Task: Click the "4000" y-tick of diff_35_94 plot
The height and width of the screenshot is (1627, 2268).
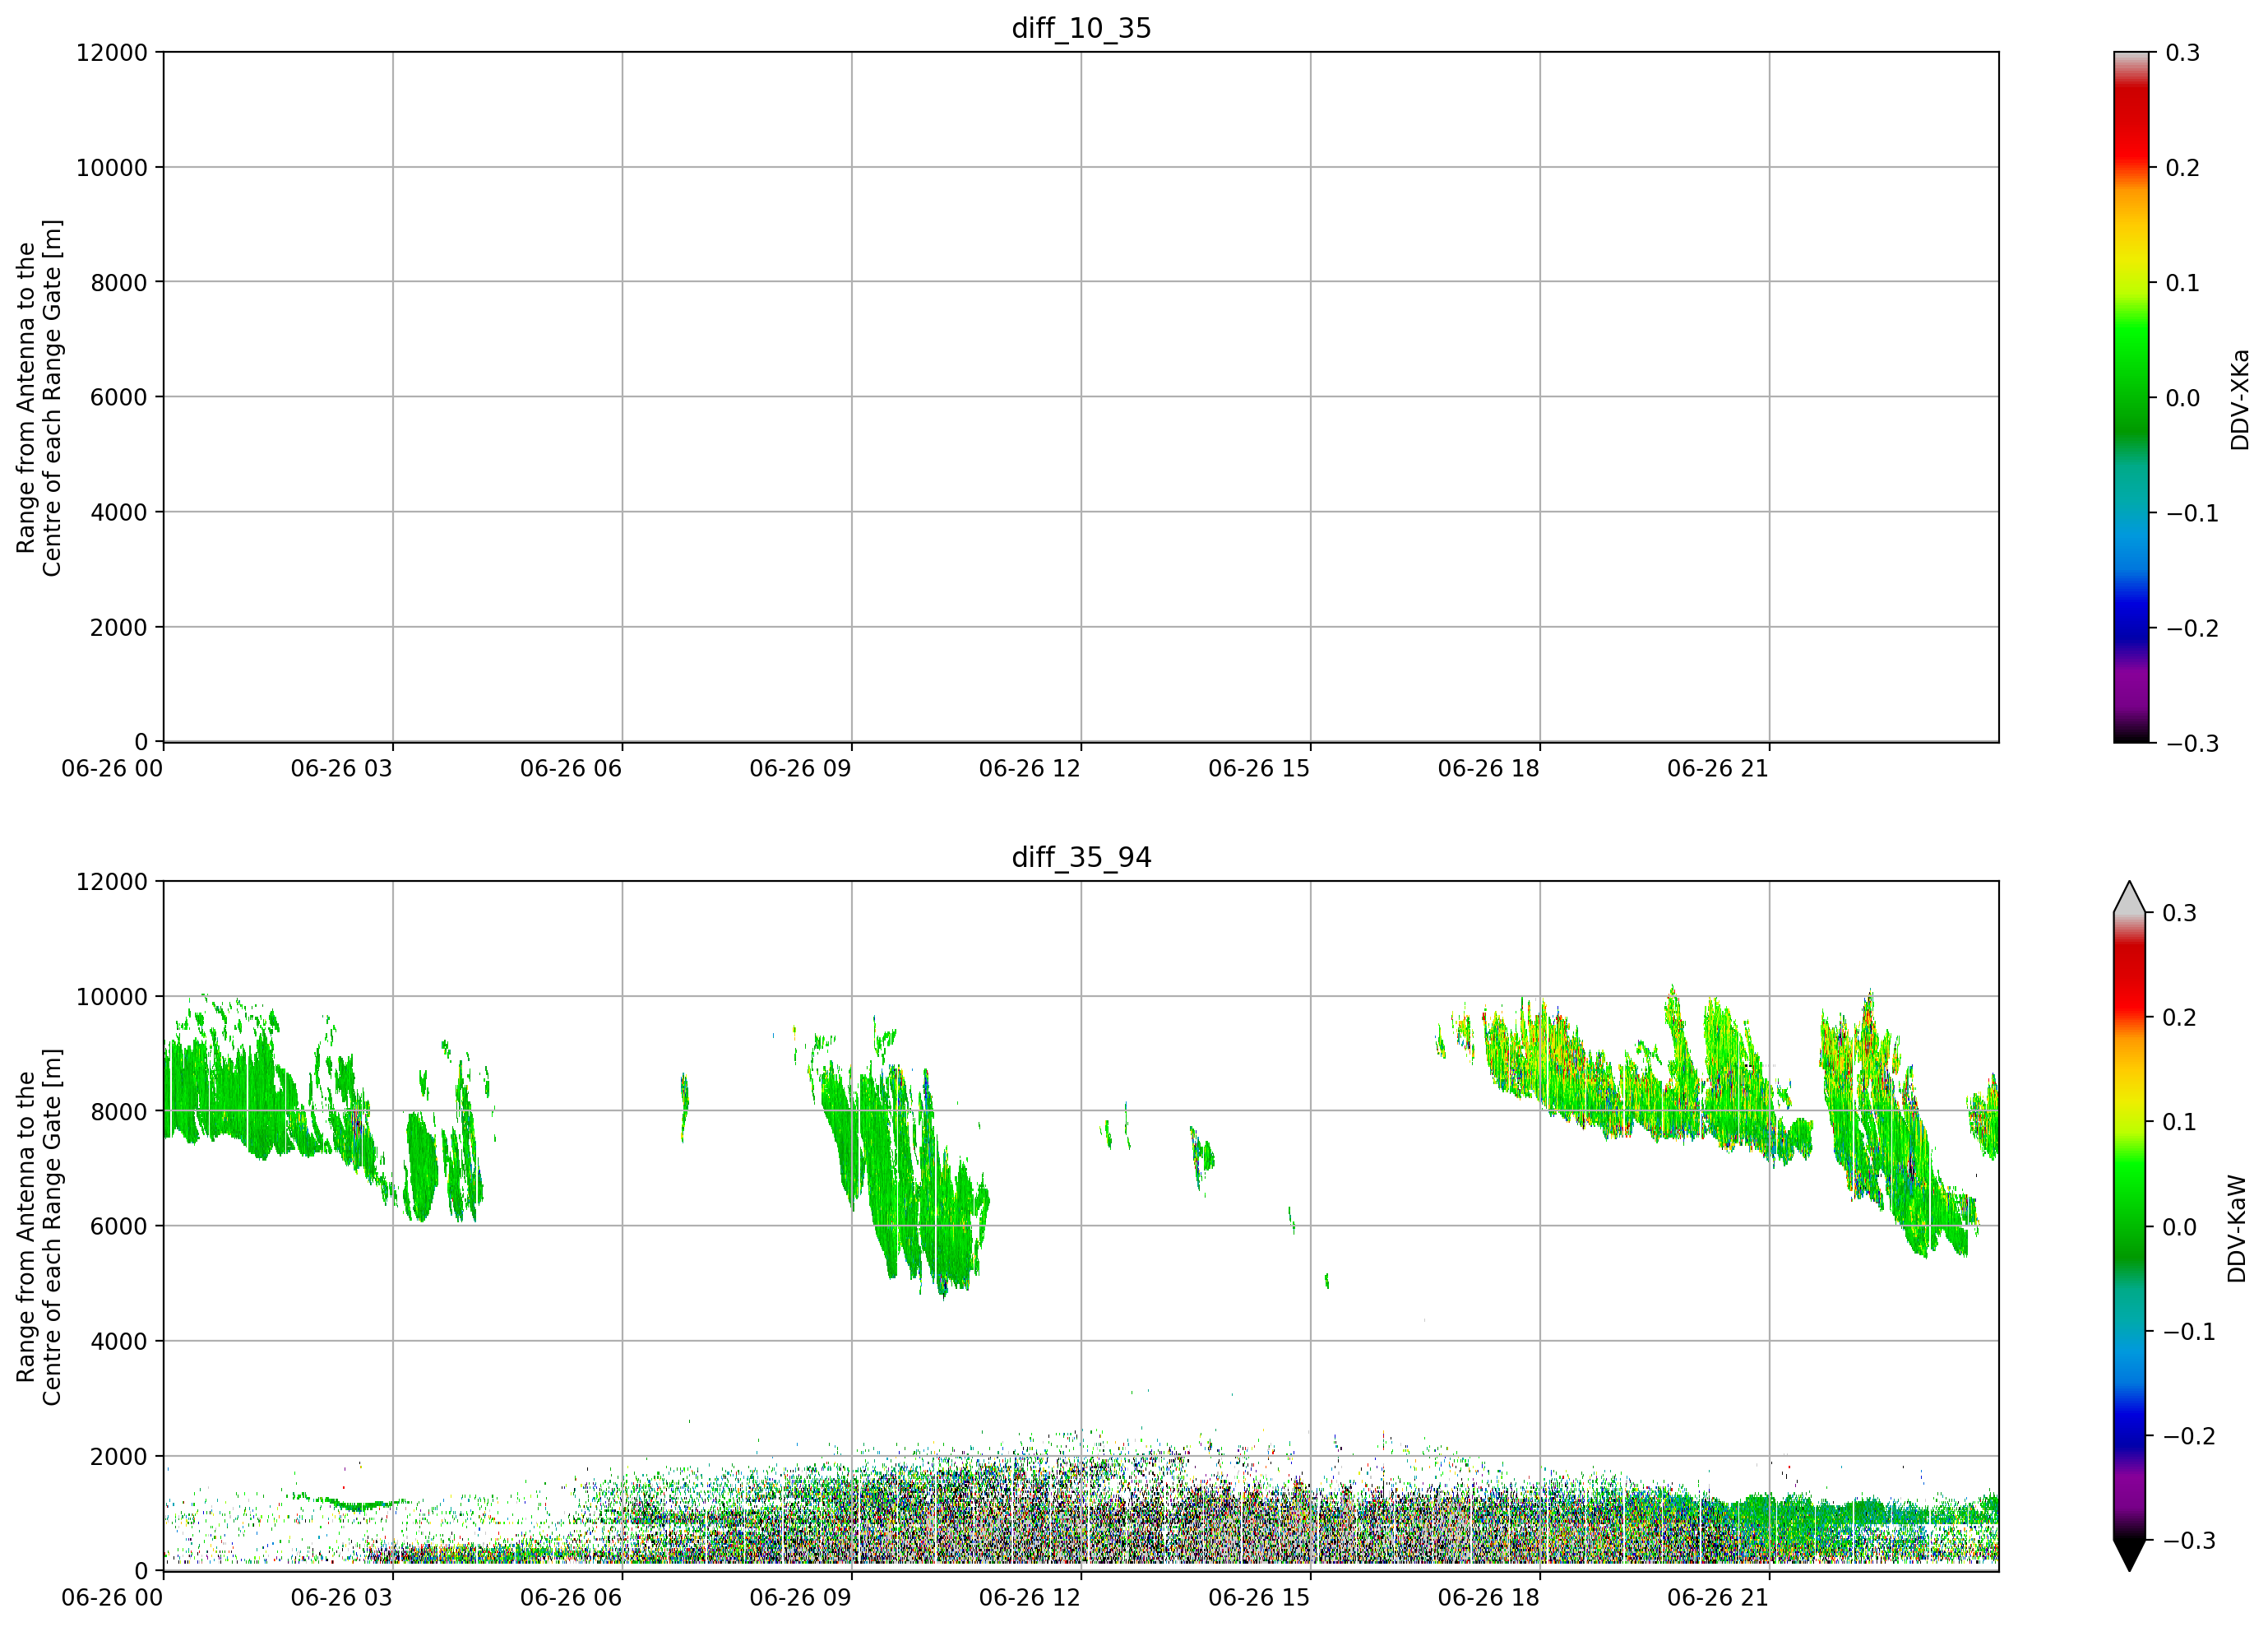Action: point(119,1341)
